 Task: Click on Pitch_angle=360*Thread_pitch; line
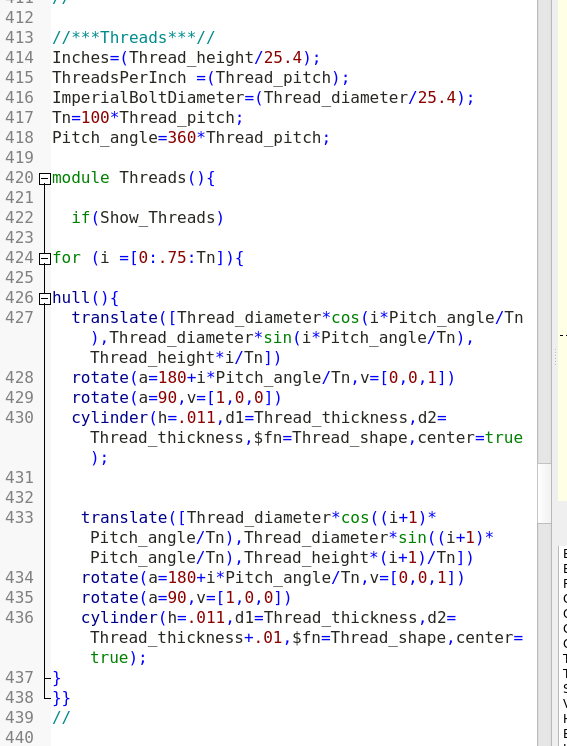[191, 137]
